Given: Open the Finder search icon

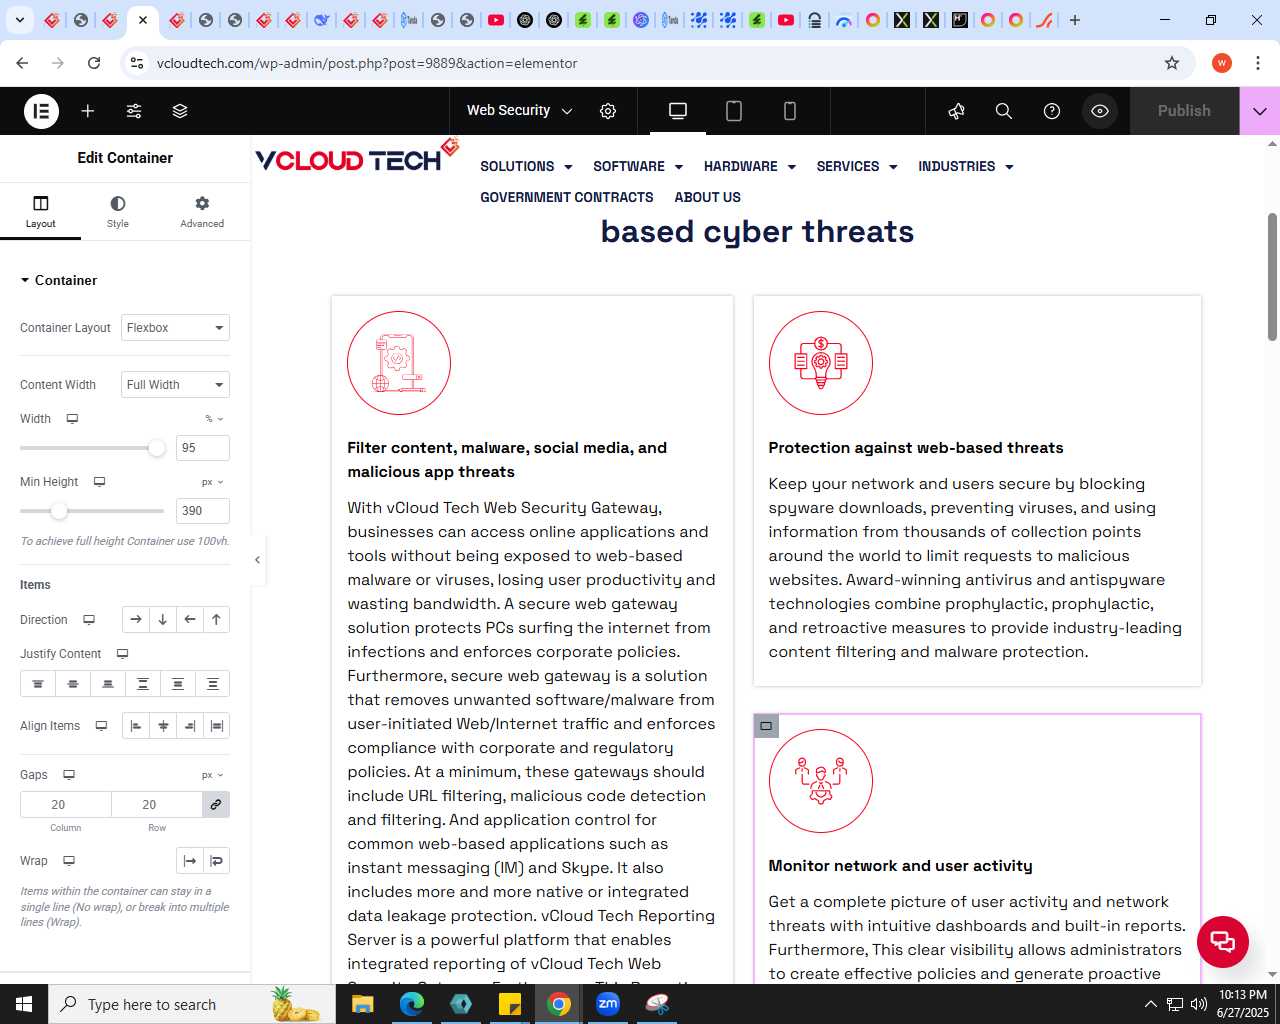Looking at the screenshot, I should pyautogui.click(x=1004, y=111).
